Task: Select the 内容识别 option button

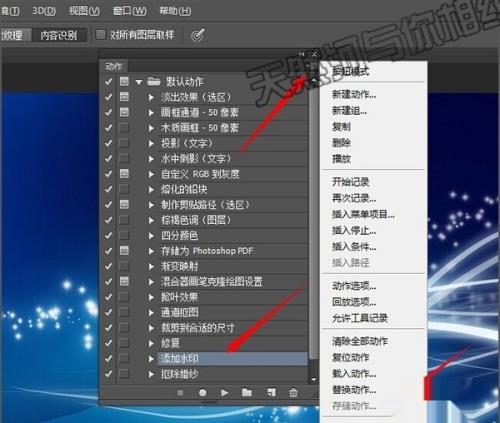Action: pyautogui.click(x=59, y=35)
